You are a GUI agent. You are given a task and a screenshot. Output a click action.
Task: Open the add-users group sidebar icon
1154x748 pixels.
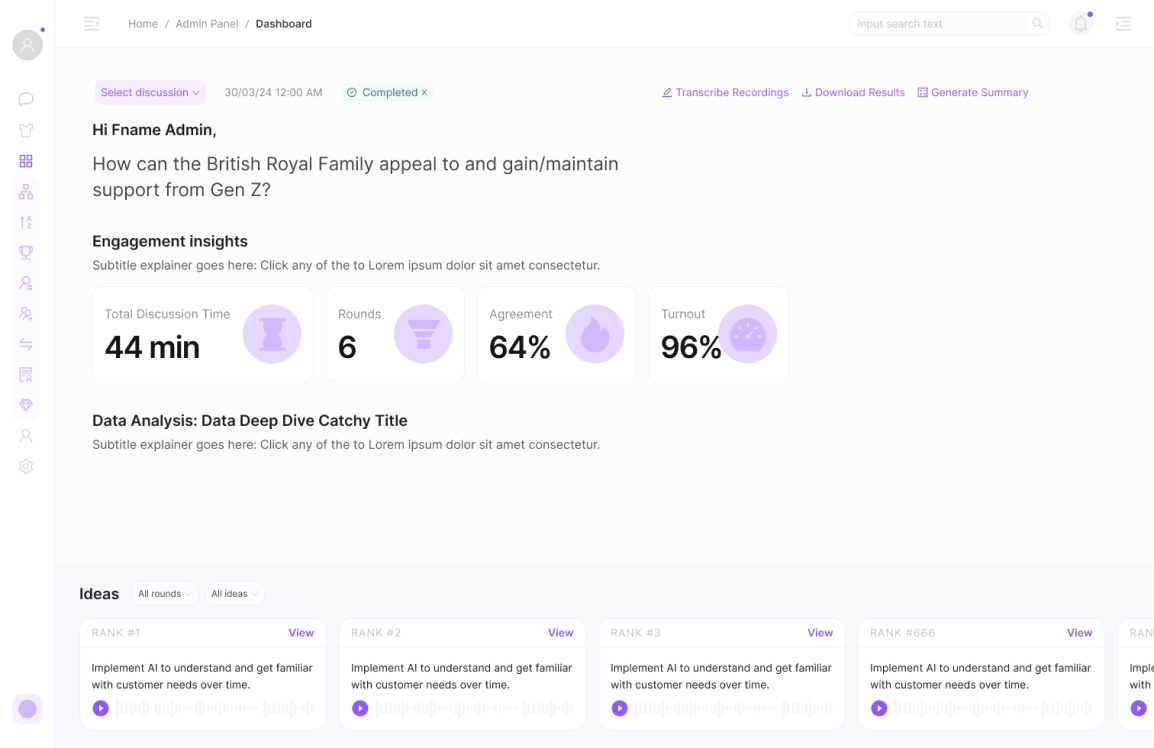(26, 314)
